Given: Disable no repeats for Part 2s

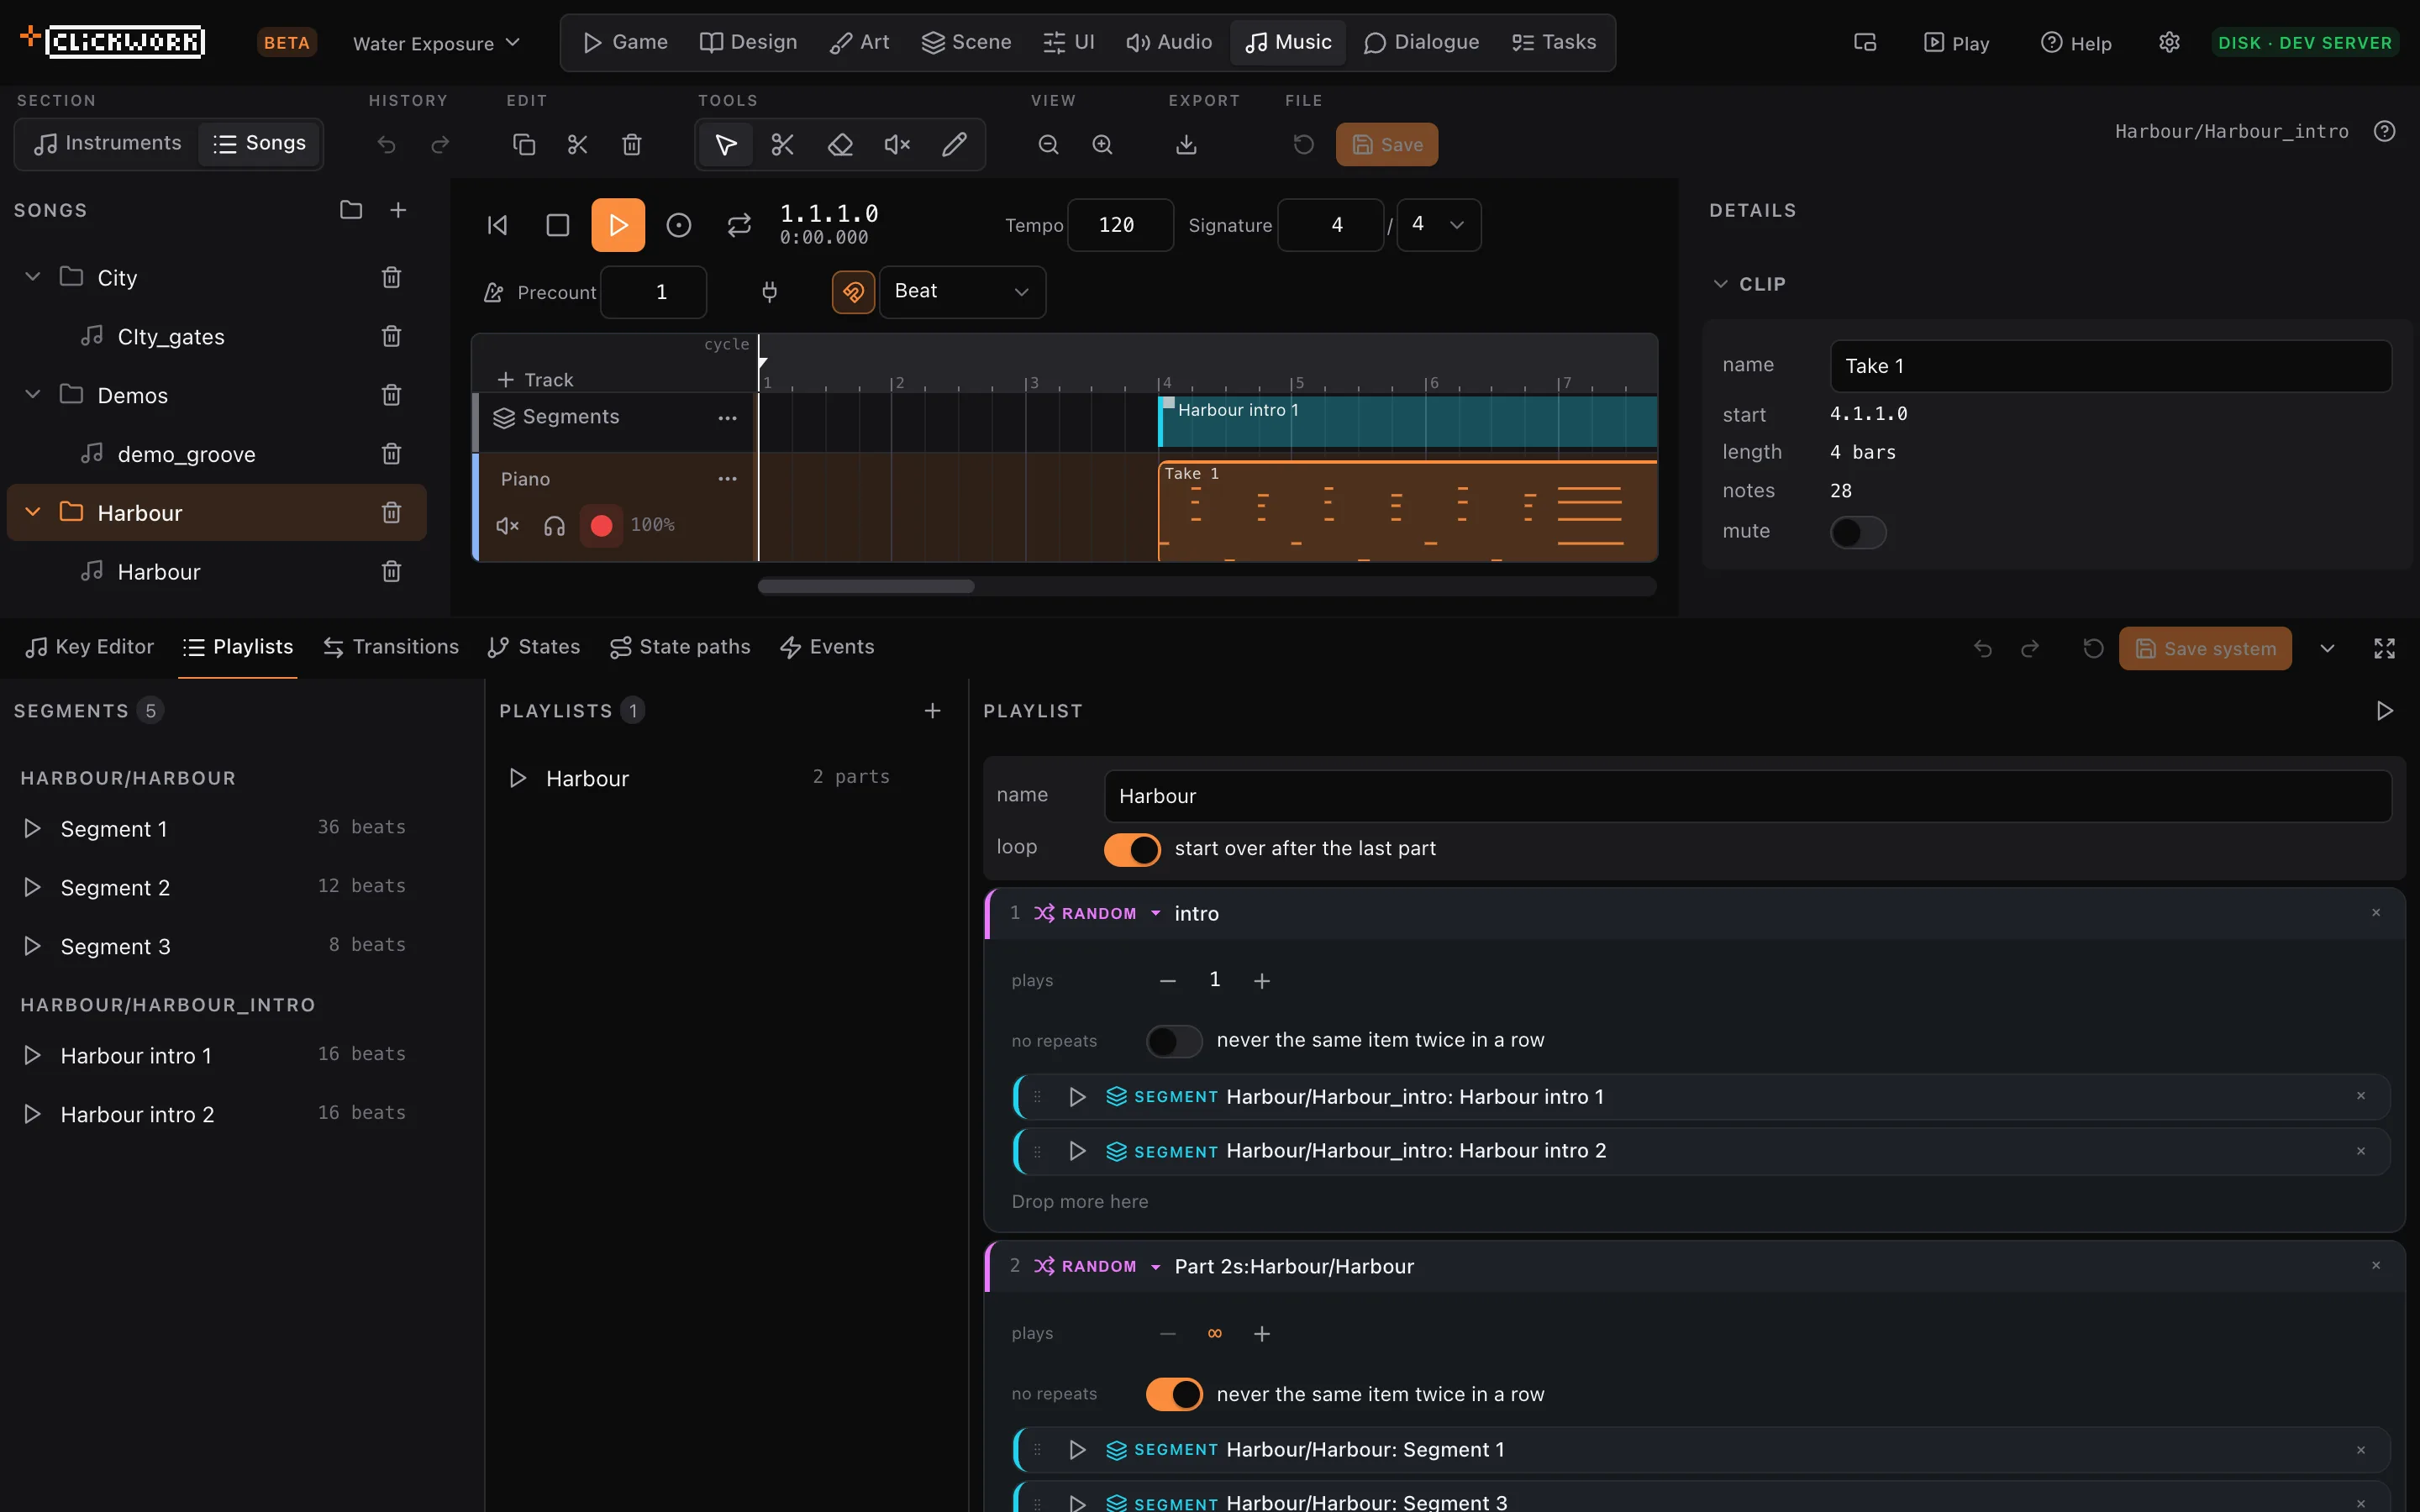Looking at the screenshot, I should [x=1174, y=1394].
